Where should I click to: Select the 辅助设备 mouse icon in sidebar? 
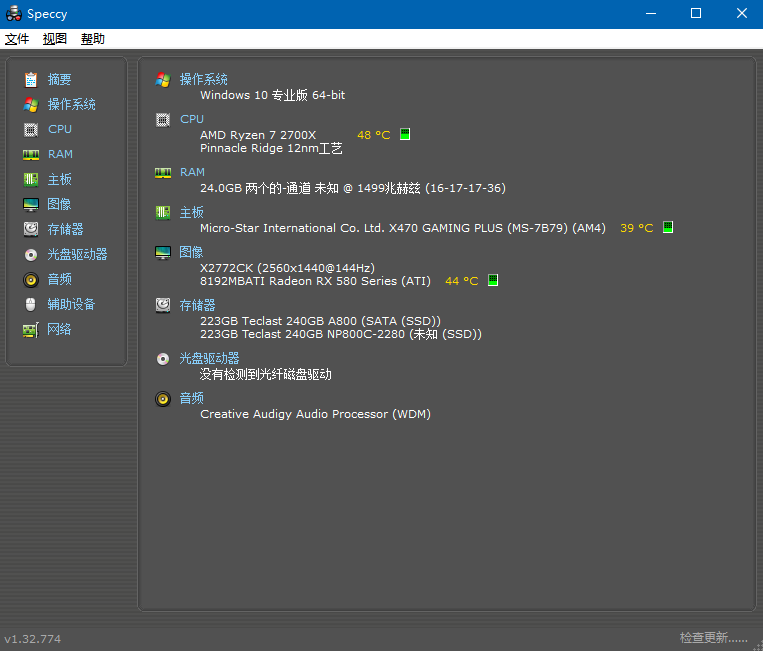pyautogui.click(x=31, y=304)
